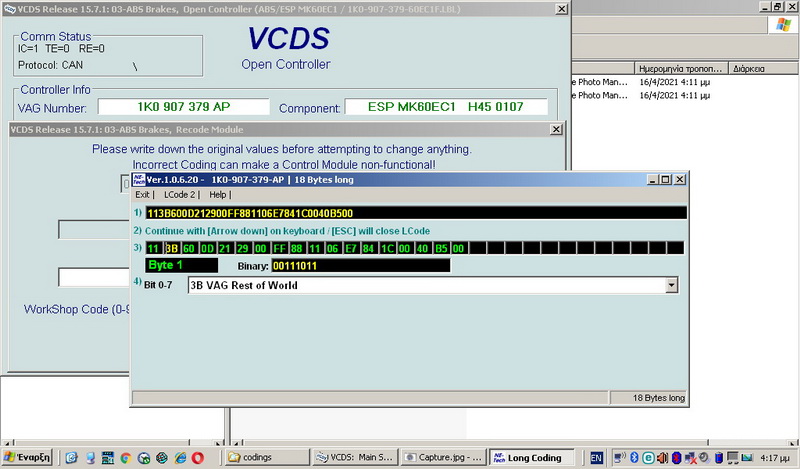Open Chrome from the quick launch bar
Image resolution: width=800 pixels, height=469 pixels.
126,458
